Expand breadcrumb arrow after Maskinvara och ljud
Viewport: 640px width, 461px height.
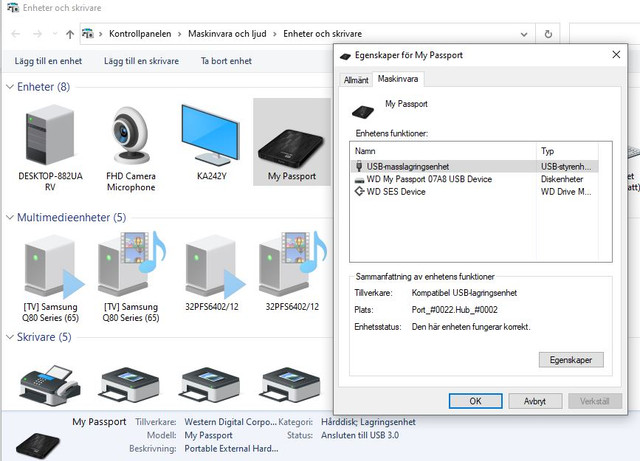tap(275, 34)
